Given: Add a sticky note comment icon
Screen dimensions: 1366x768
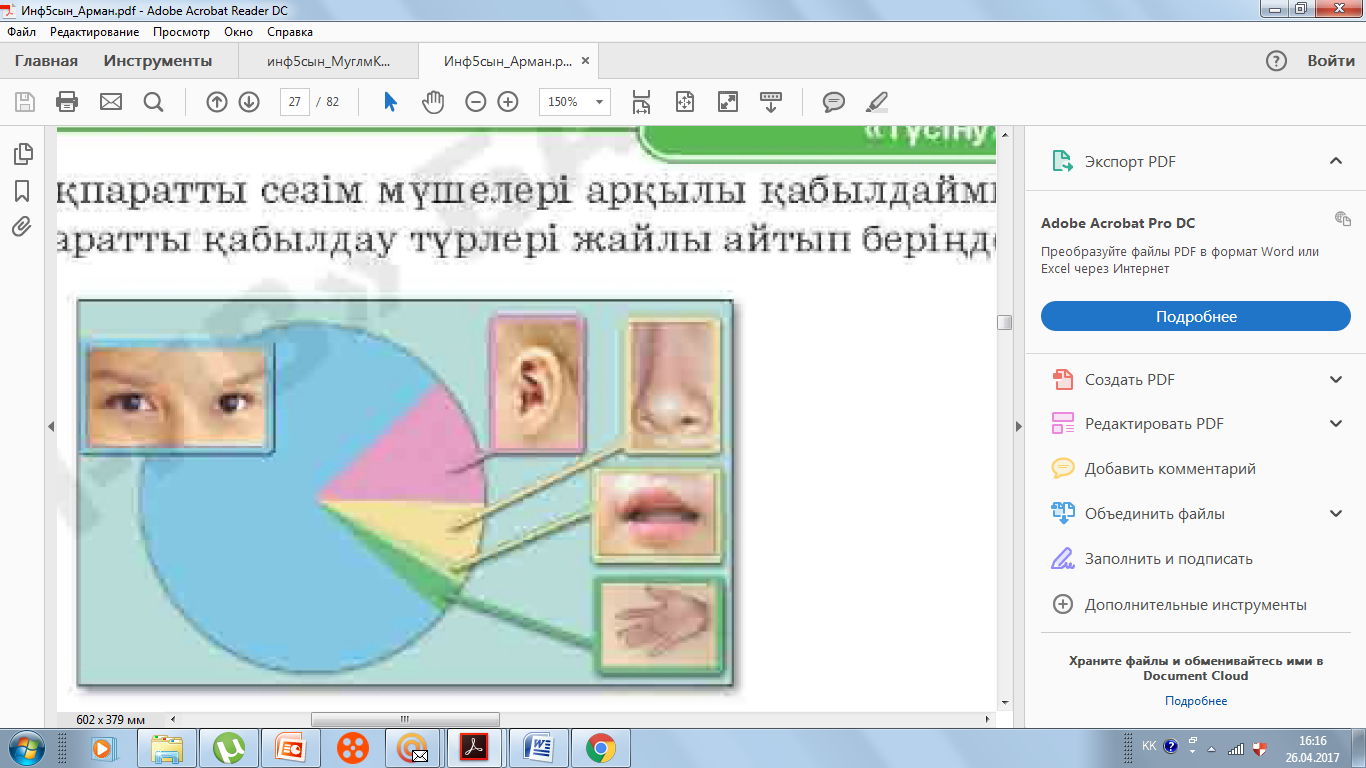Looking at the screenshot, I should 833,102.
